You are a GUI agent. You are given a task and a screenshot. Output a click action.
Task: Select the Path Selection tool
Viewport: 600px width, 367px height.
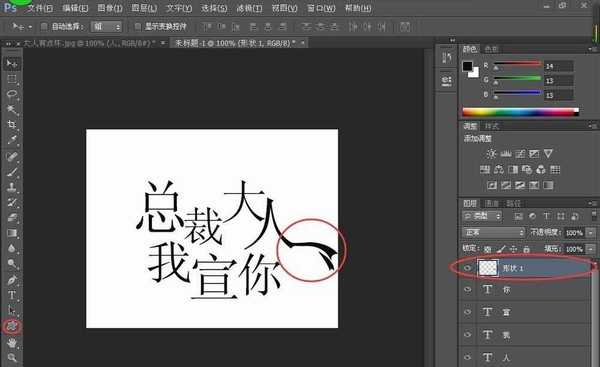[x=12, y=310]
